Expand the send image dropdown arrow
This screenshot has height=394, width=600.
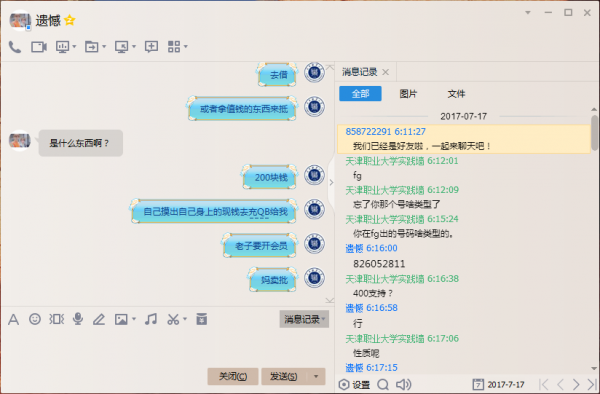(x=134, y=319)
